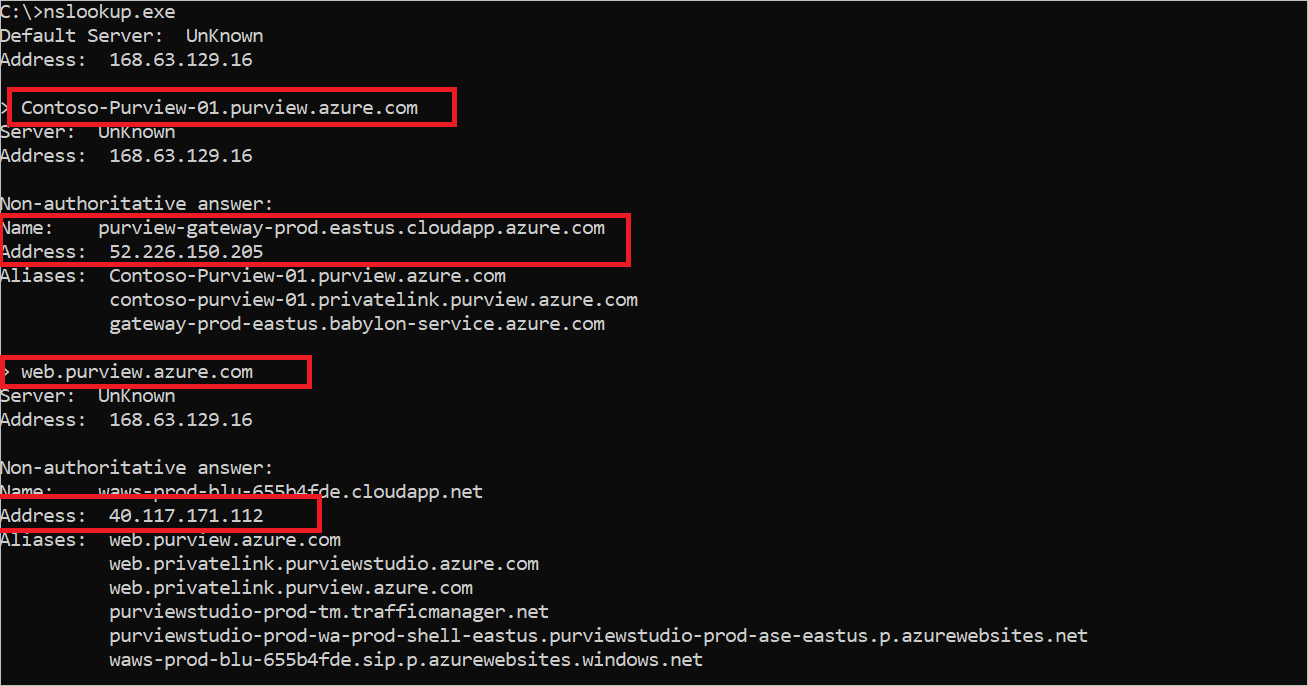Image resolution: width=1308 pixels, height=686 pixels.
Task: Select the waws-prod-blu-655b4fde.cloudapp.net hostname
Action: click(x=290, y=492)
